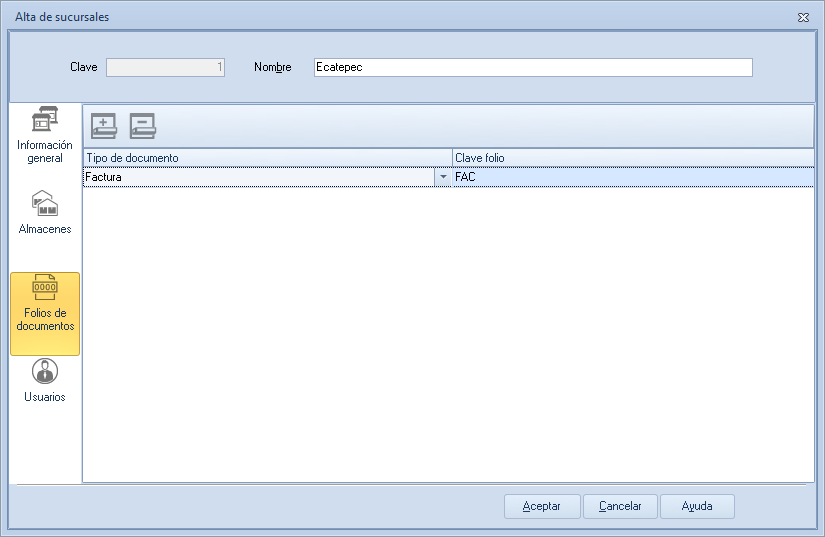Close the Alta de sucursales dialog

(803, 17)
